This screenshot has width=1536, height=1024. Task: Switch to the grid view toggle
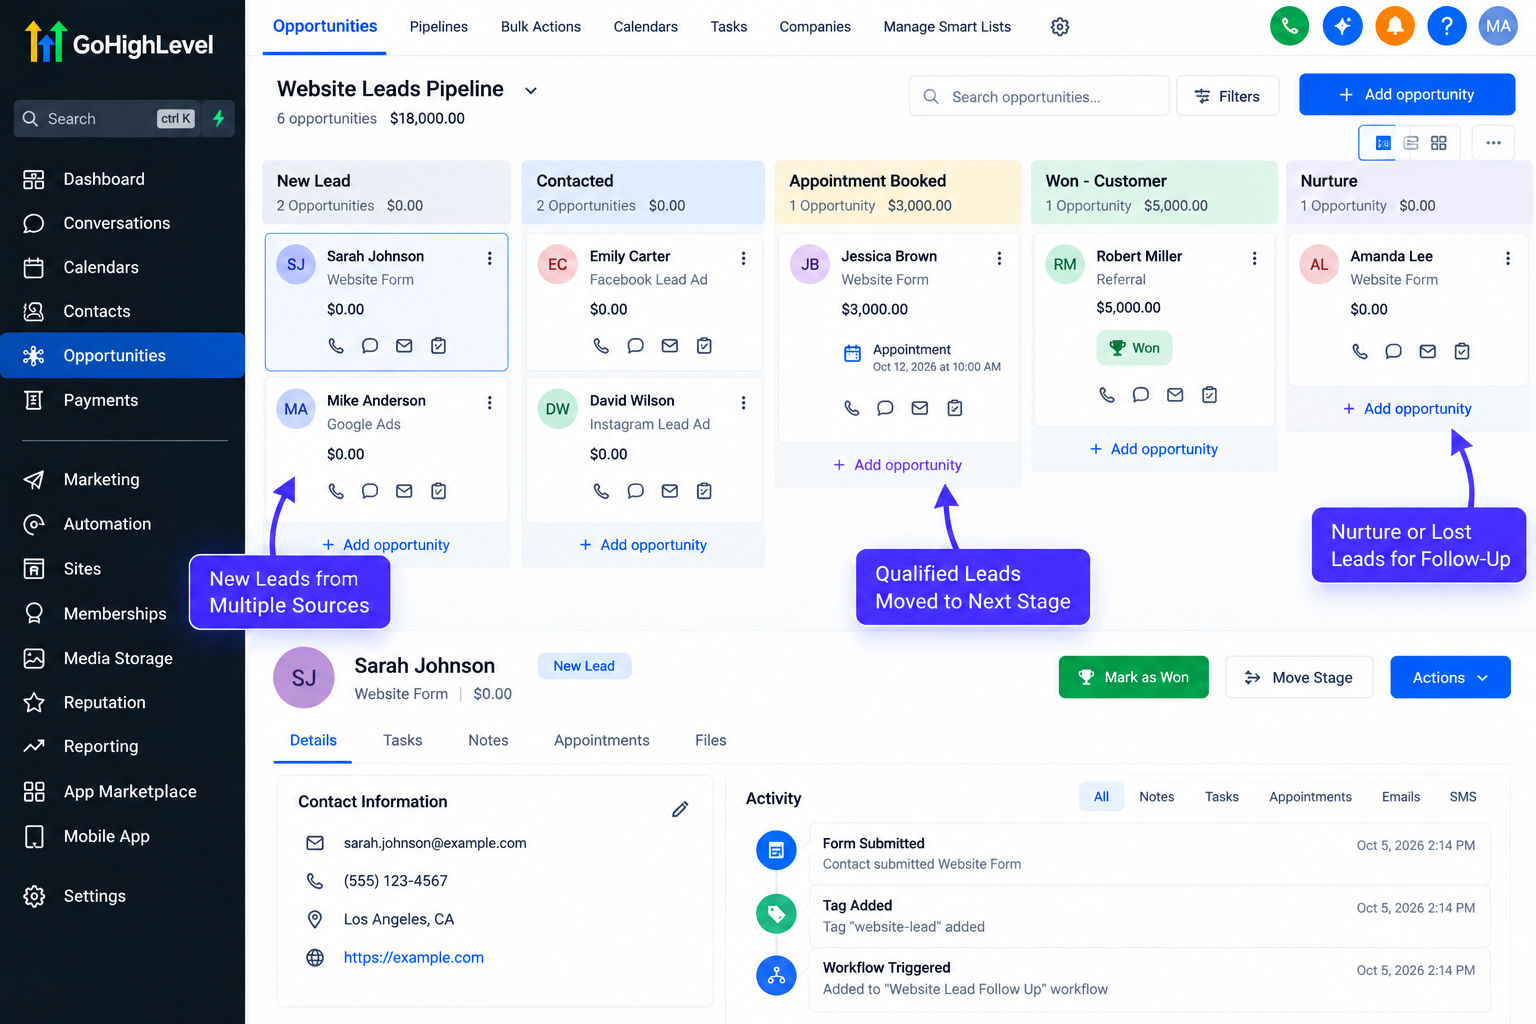pos(1439,143)
